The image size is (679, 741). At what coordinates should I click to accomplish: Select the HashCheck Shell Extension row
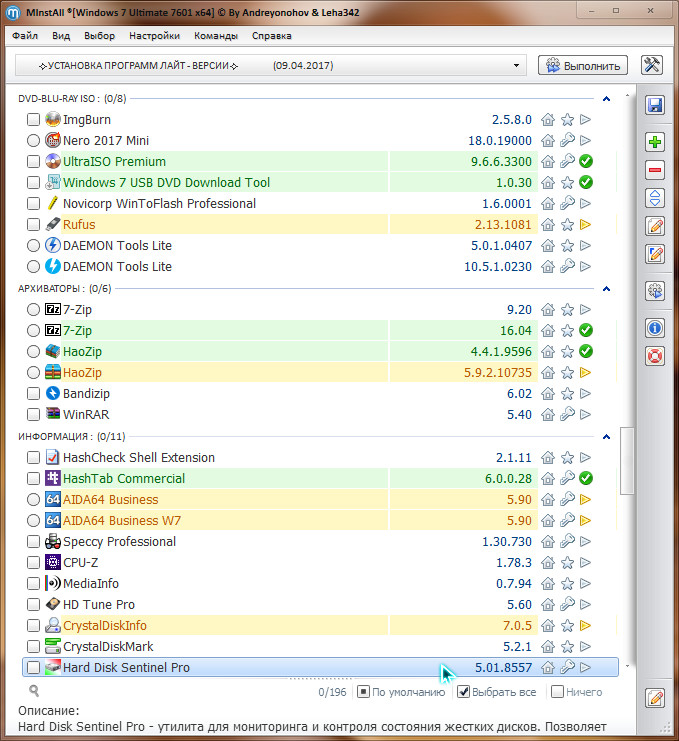320,457
